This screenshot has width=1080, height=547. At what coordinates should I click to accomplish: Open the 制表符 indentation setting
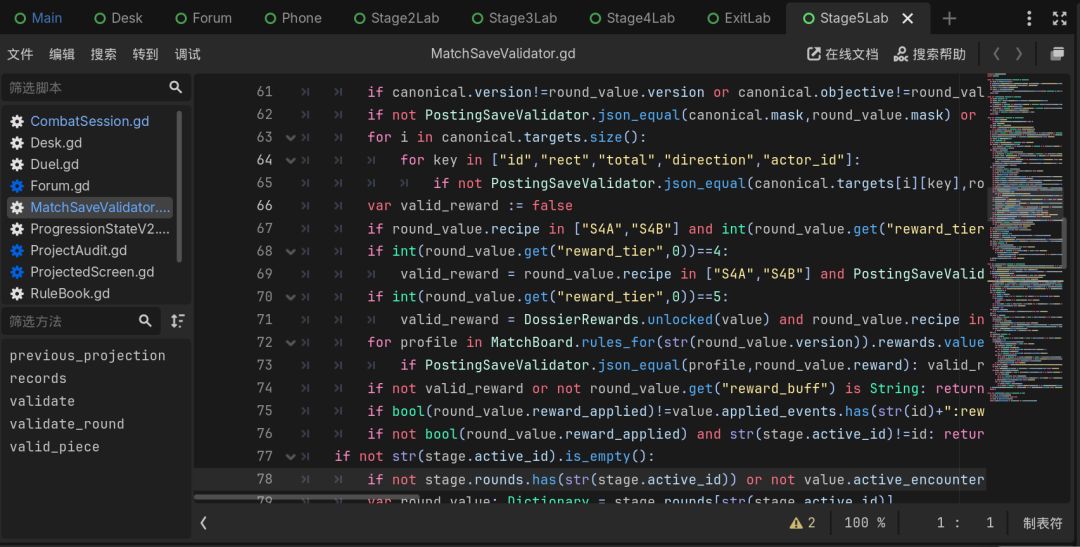coord(1042,524)
